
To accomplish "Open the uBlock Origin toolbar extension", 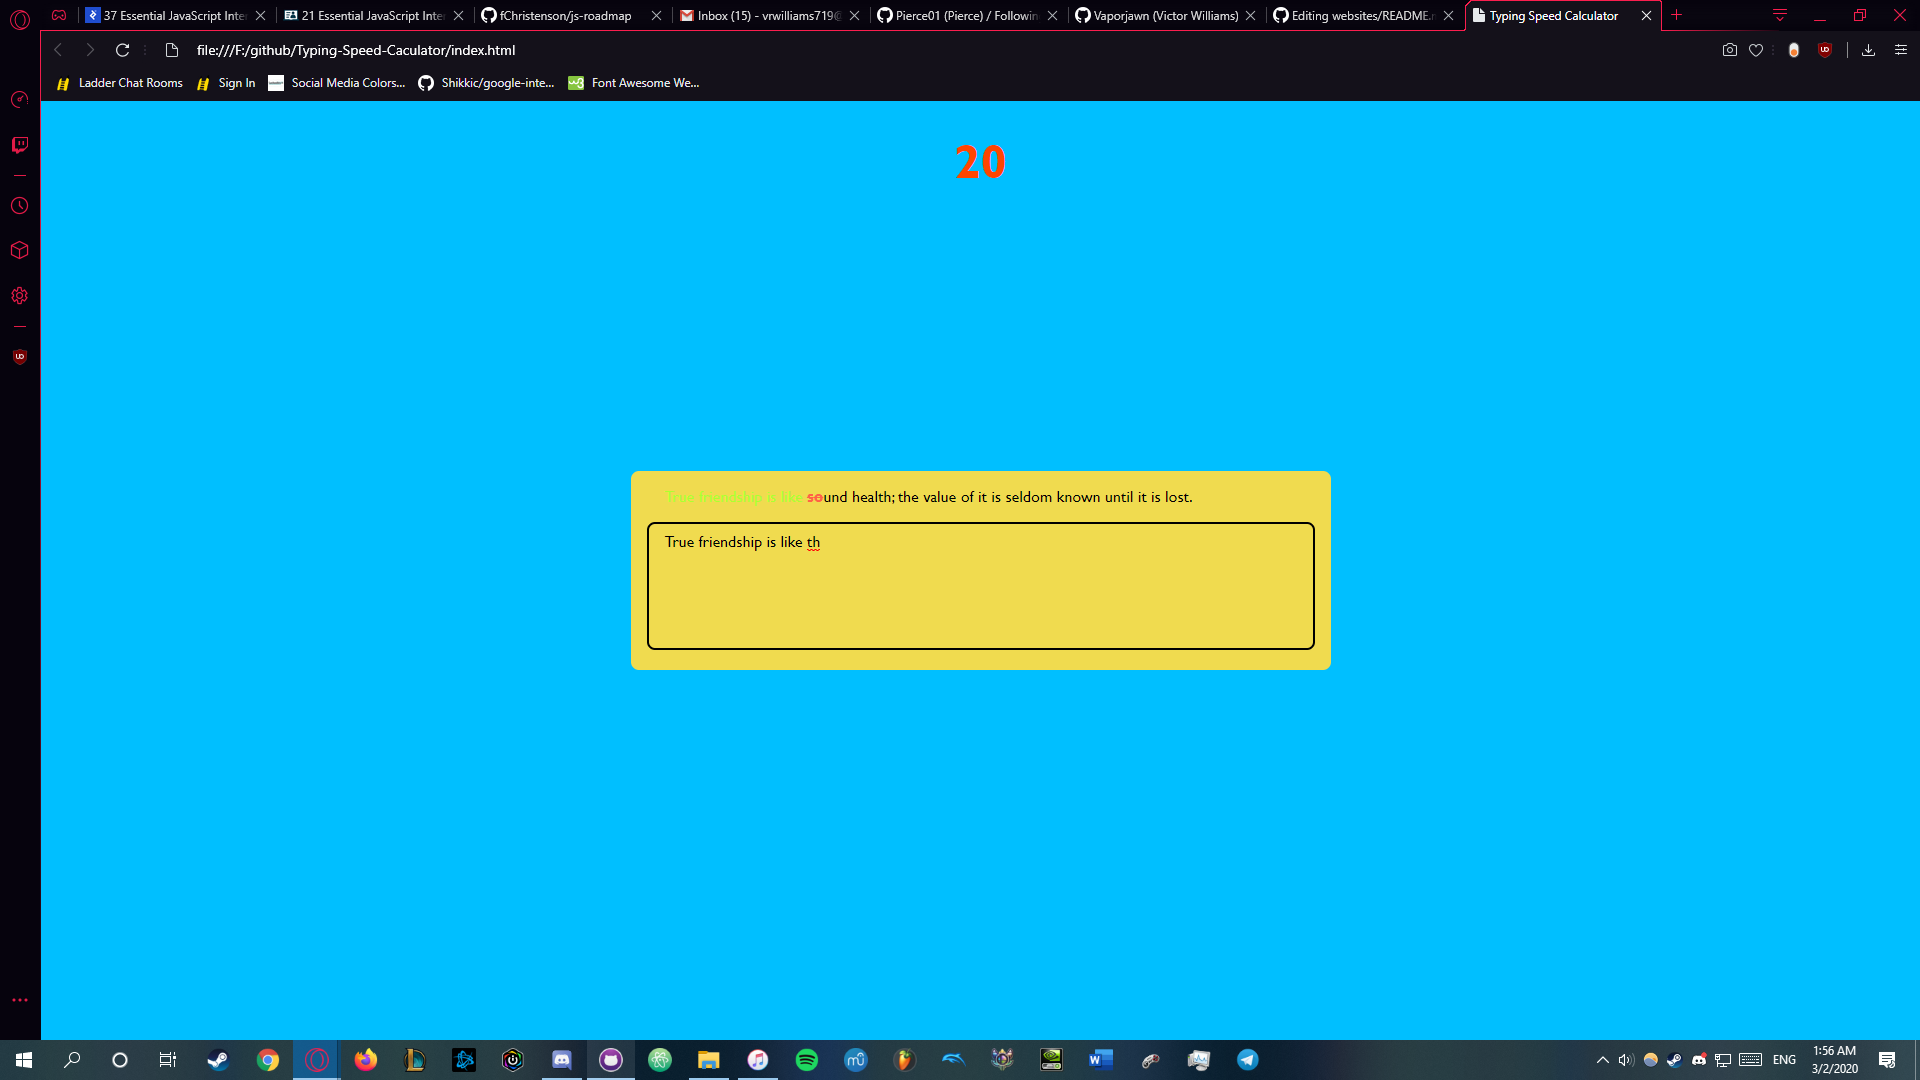I will coord(1825,50).
